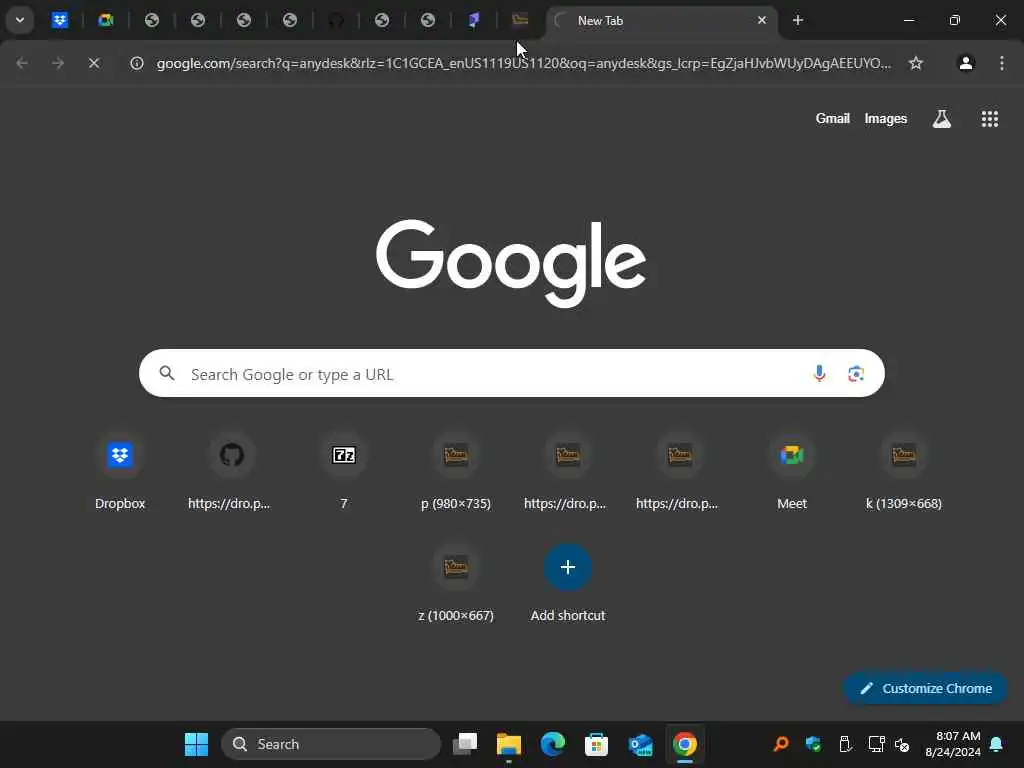Click the Google logo
This screenshot has height=768, width=1024.
pyautogui.click(x=511, y=263)
